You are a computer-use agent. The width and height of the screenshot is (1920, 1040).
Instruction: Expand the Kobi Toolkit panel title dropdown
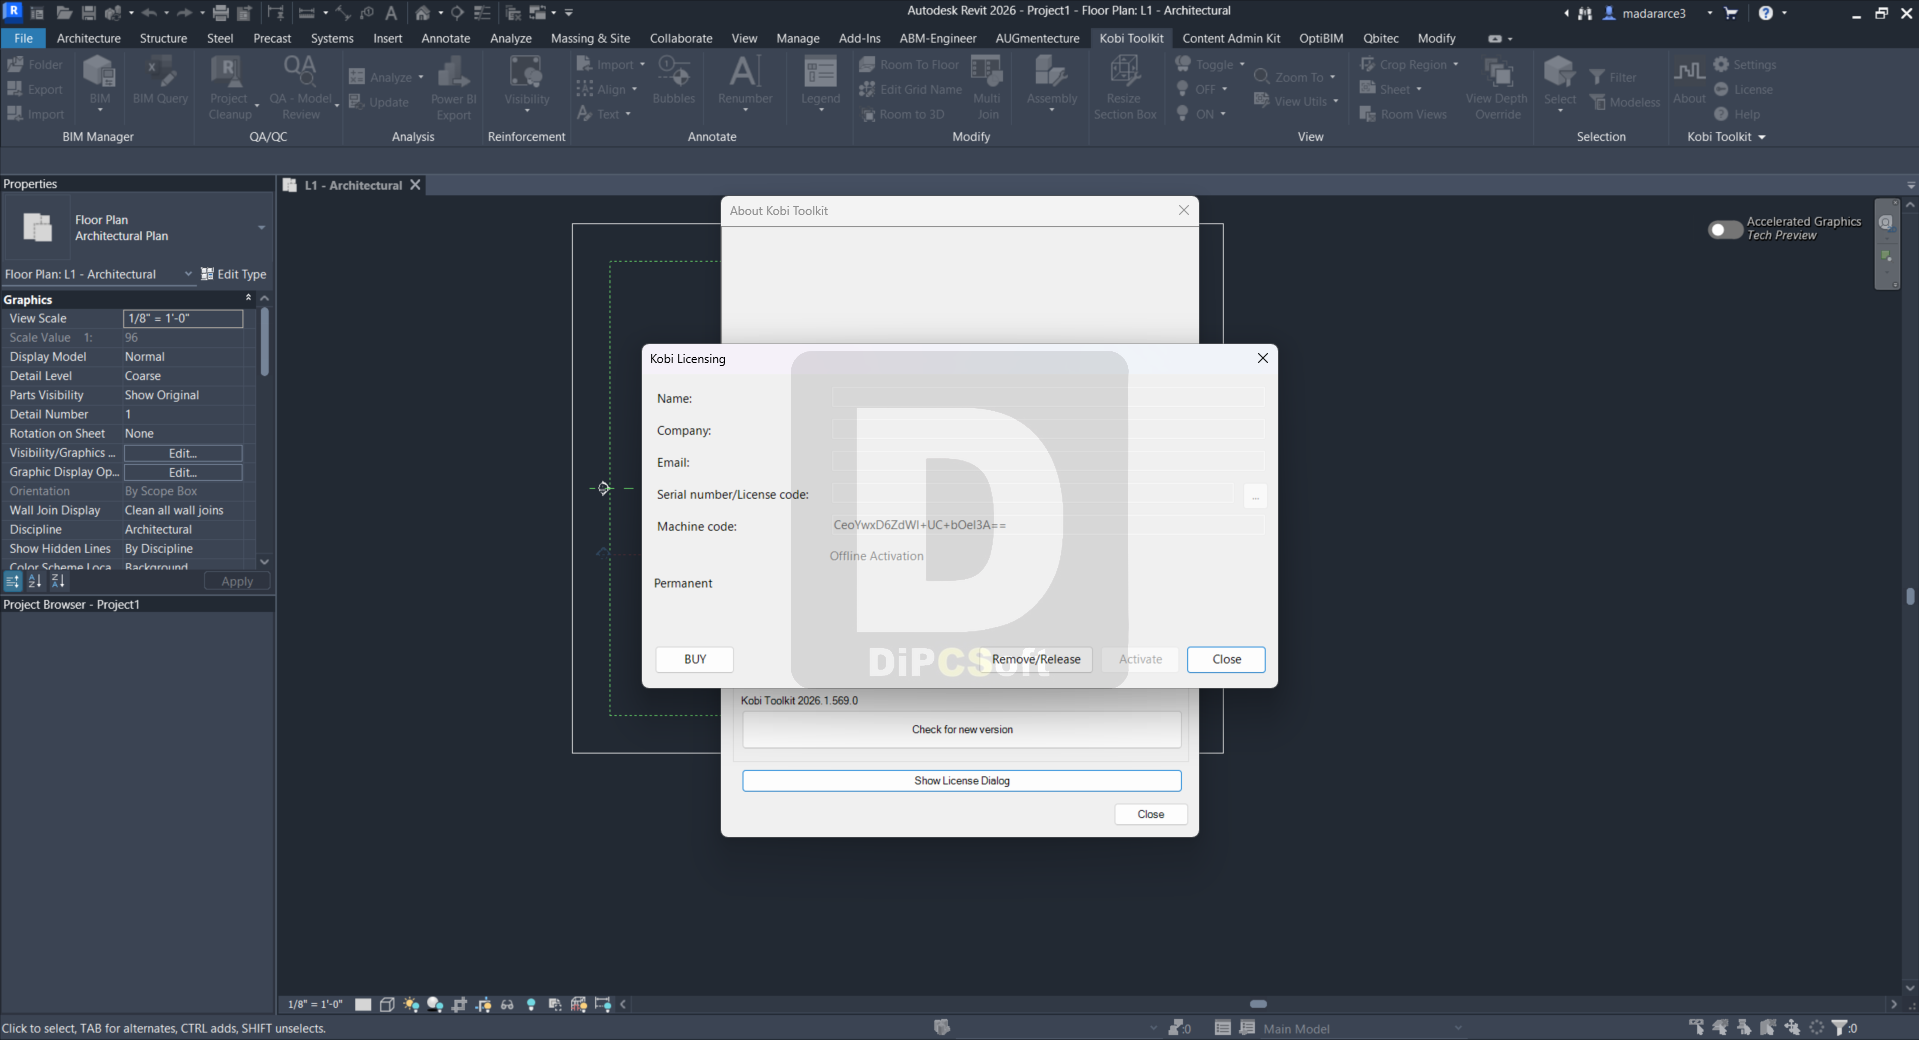click(1762, 137)
